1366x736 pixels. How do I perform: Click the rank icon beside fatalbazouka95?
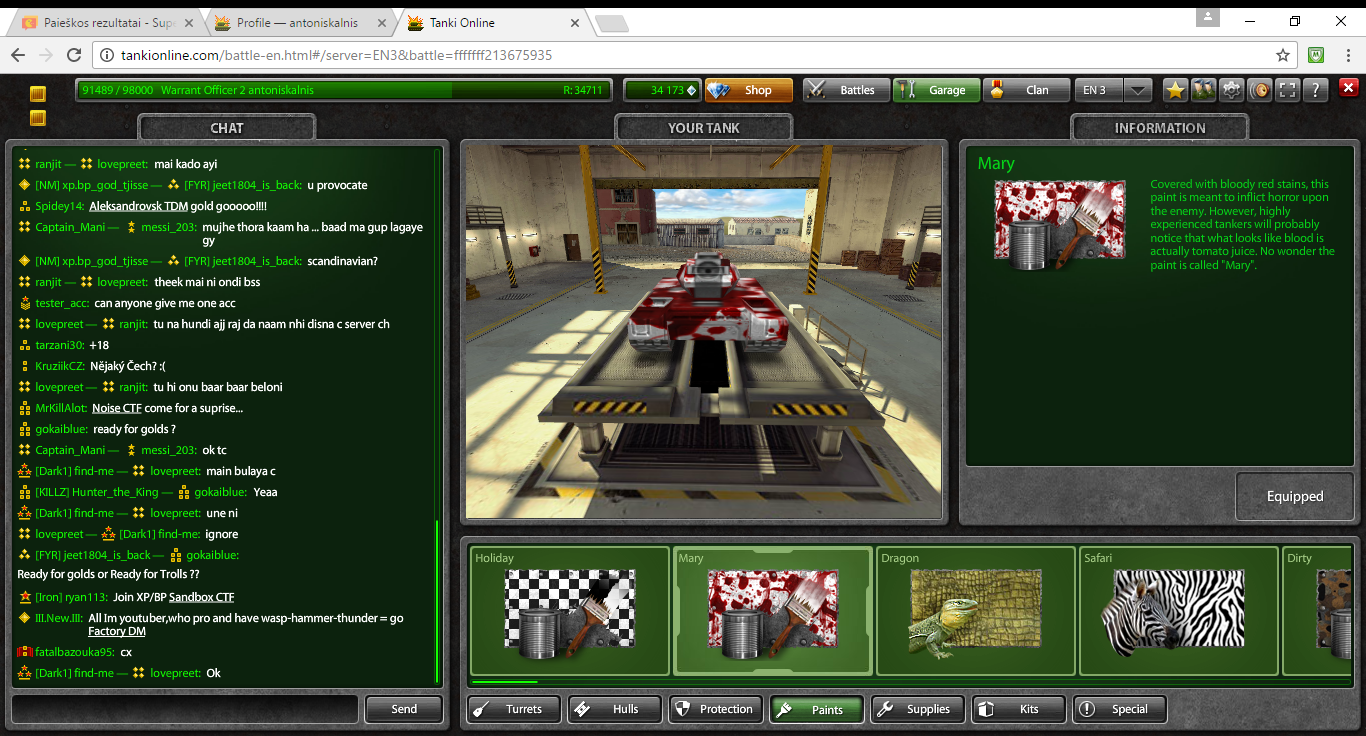(x=25, y=652)
